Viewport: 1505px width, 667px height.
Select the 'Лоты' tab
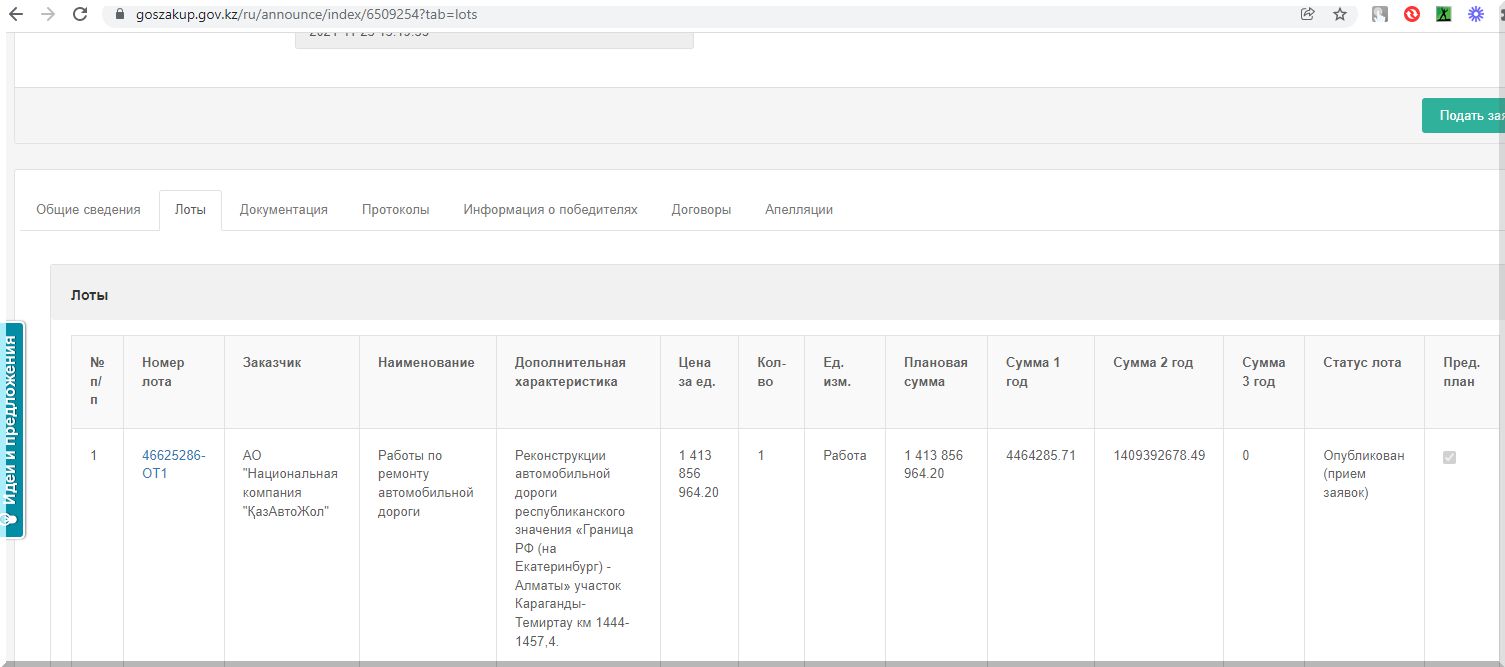point(190,210)
